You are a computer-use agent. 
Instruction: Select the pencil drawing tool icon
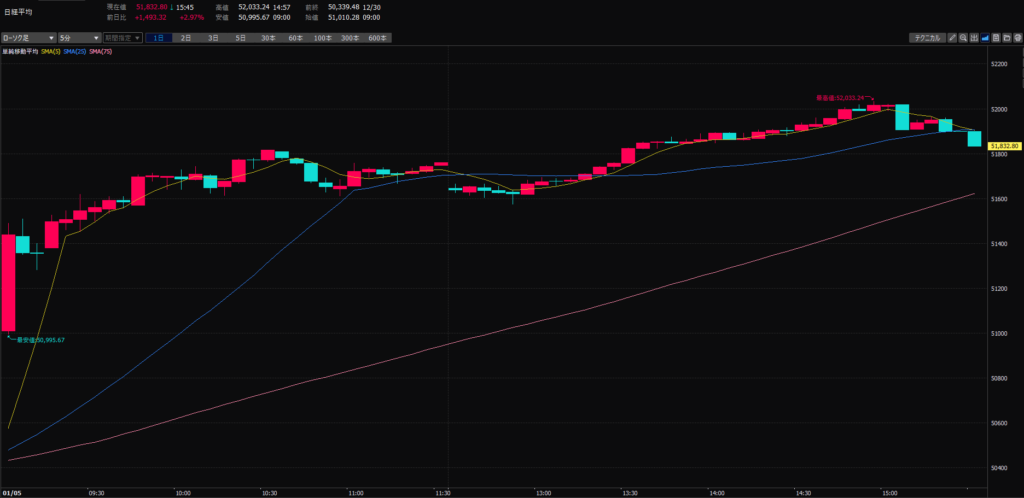[x=953, y=38]
